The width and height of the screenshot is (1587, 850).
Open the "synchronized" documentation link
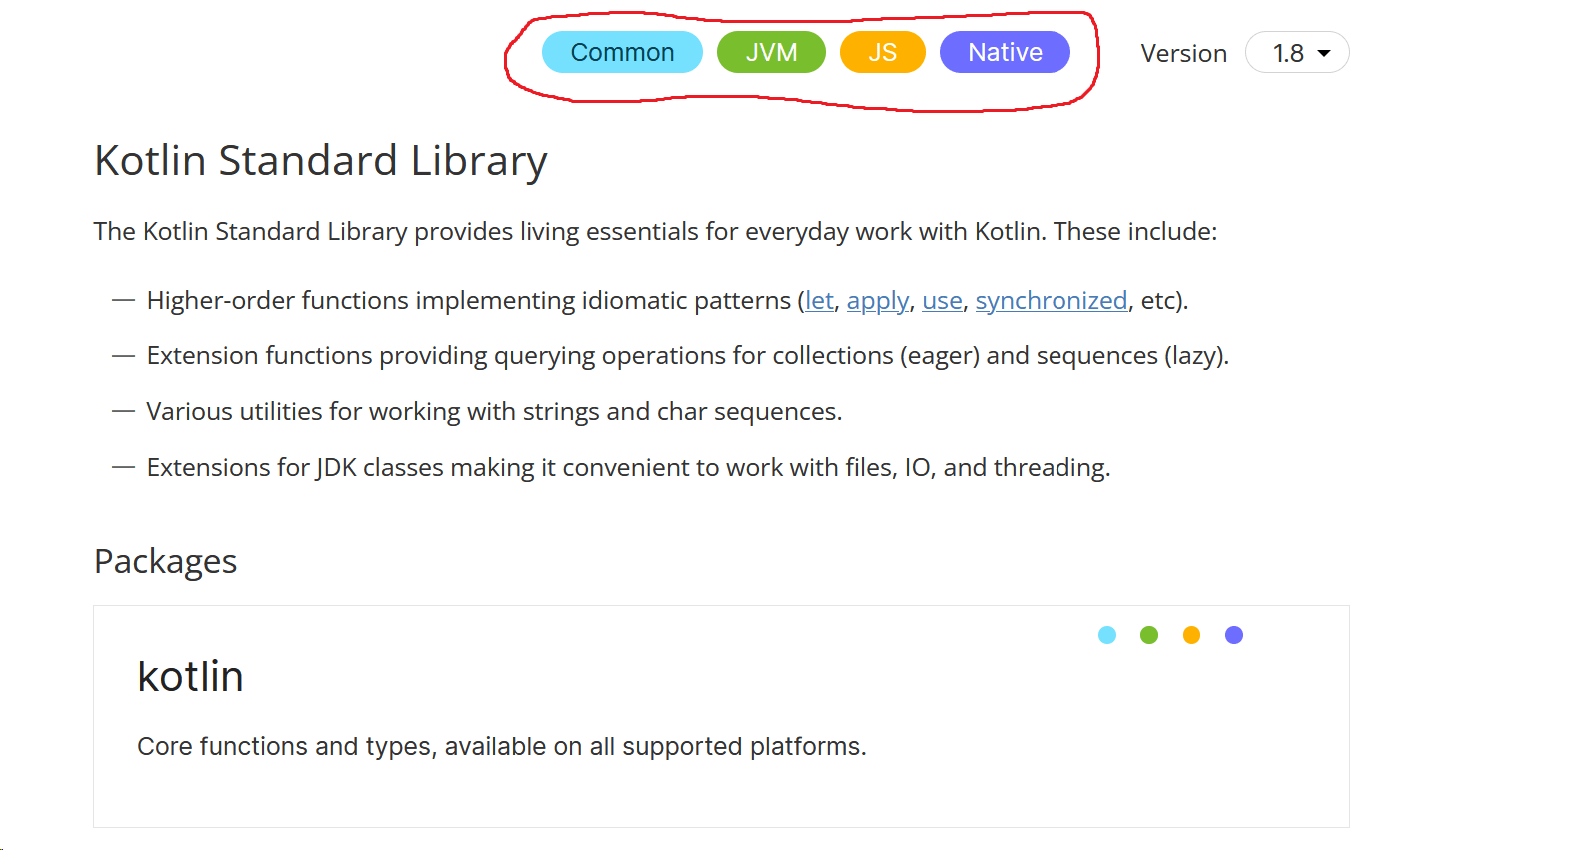coord(1051,300)
